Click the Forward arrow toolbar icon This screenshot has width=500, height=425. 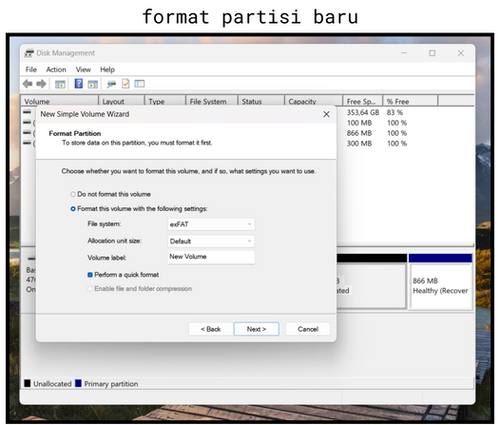coord(41,84)
